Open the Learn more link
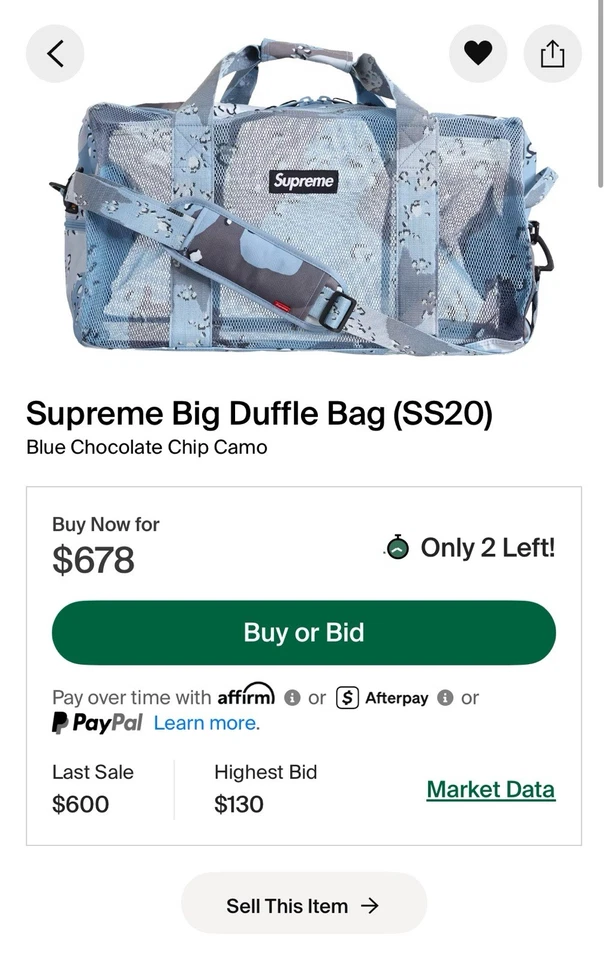Image resolution: width=608 pixels, height=960 pixels. click(204, 723)
